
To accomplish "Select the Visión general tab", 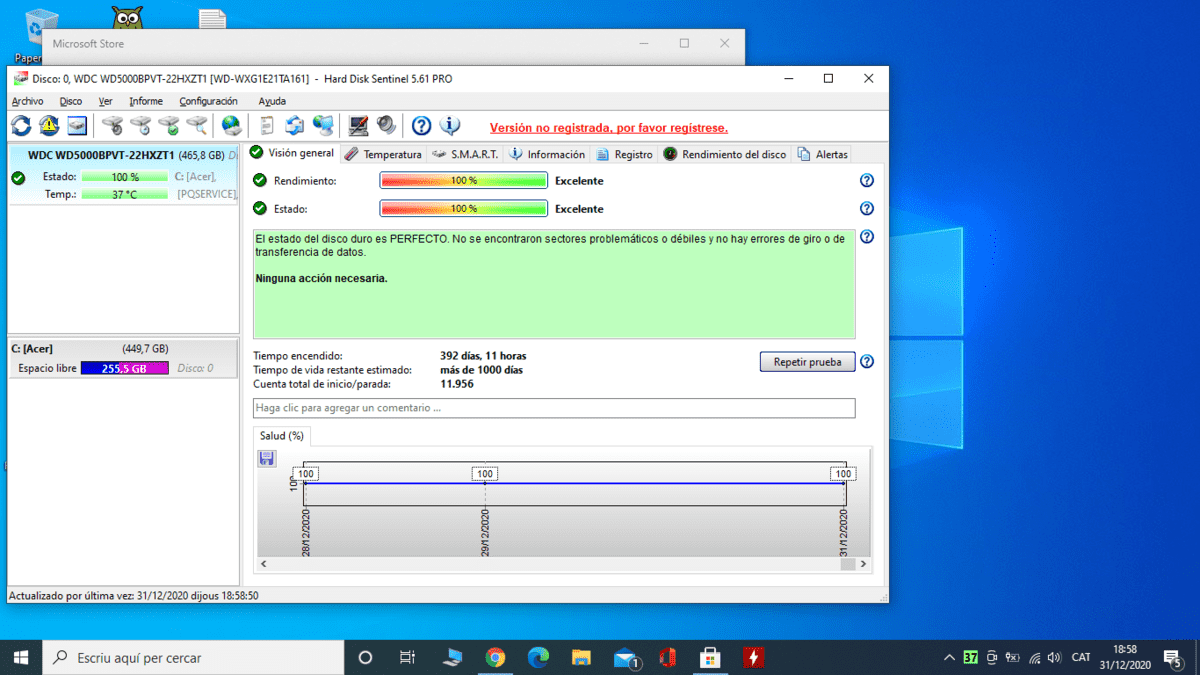I will 292,153.
